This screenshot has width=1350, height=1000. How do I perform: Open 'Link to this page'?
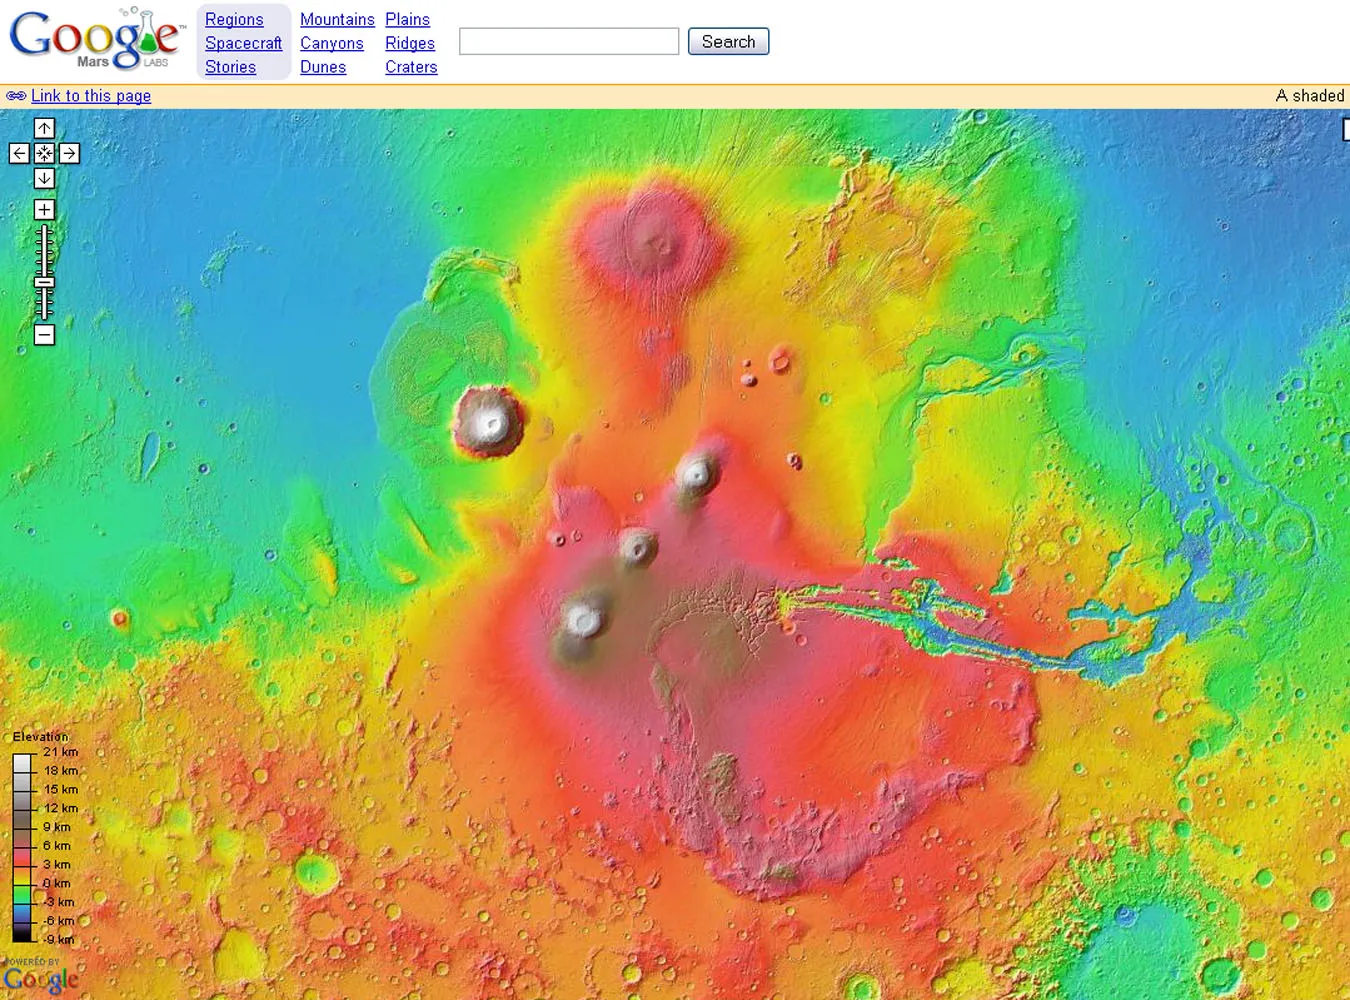coord(91,96)
